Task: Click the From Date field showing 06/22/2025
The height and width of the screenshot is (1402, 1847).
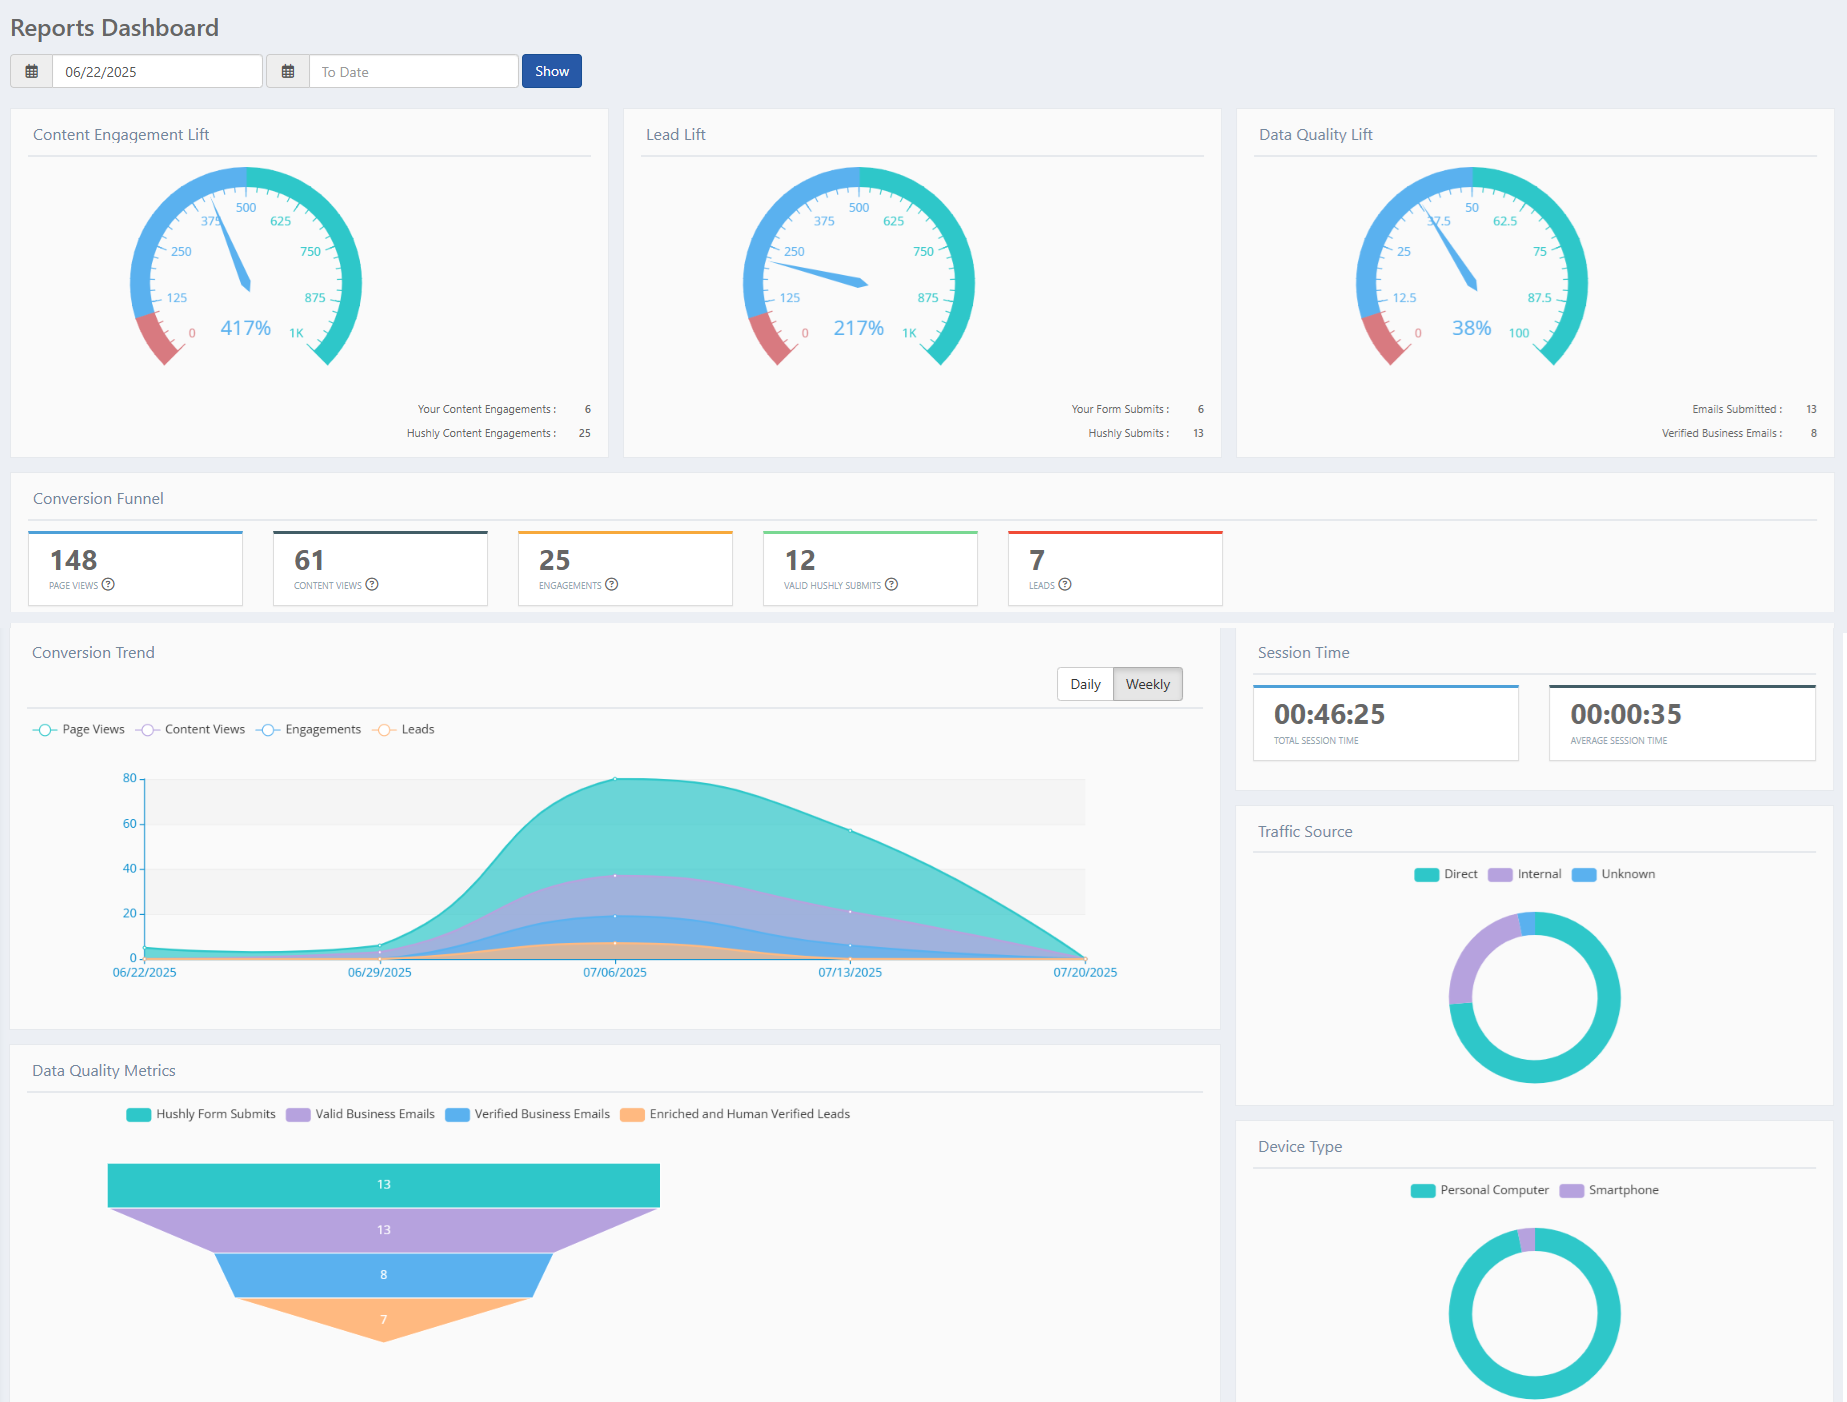Action: click(x=157, y=71)
